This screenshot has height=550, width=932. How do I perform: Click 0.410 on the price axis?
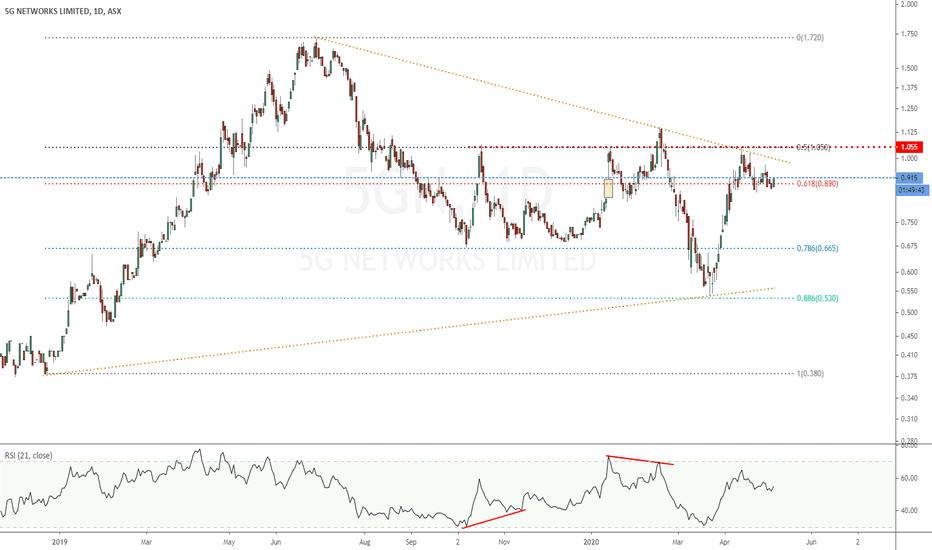pos(909,356)
